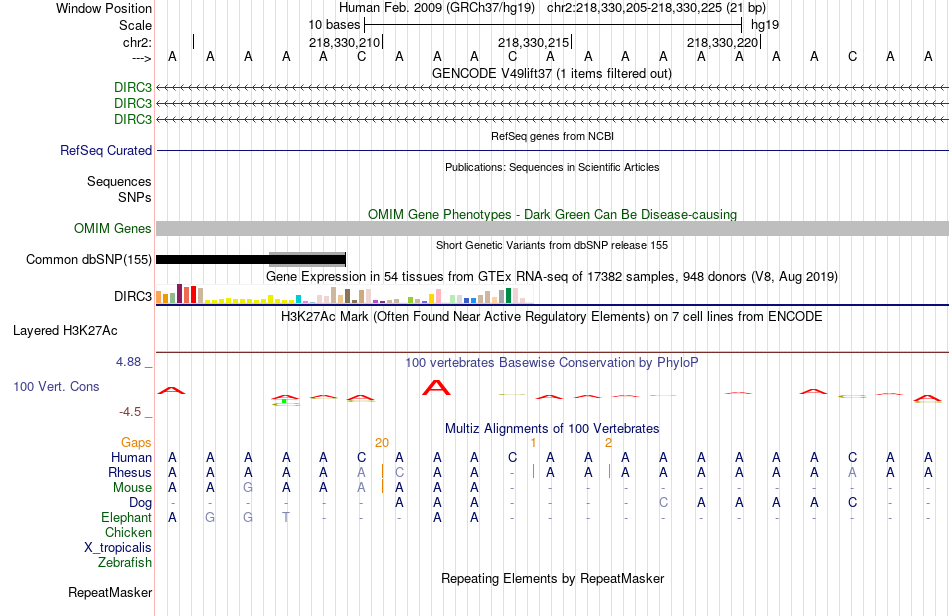The image size is (950, 616).
Task: Click 100 vertebrates Basewise Conservation by PhyloP title
Action: tap(552, 363)
